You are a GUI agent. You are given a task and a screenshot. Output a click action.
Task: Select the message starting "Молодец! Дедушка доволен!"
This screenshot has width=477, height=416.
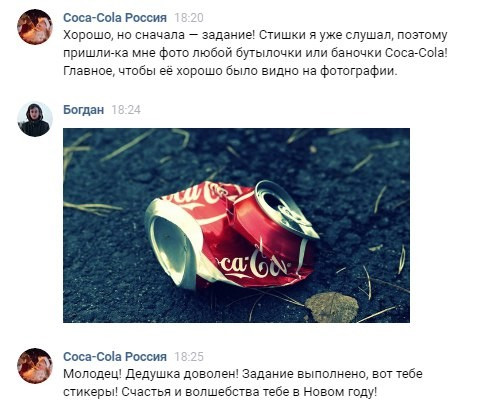point(243,383)
